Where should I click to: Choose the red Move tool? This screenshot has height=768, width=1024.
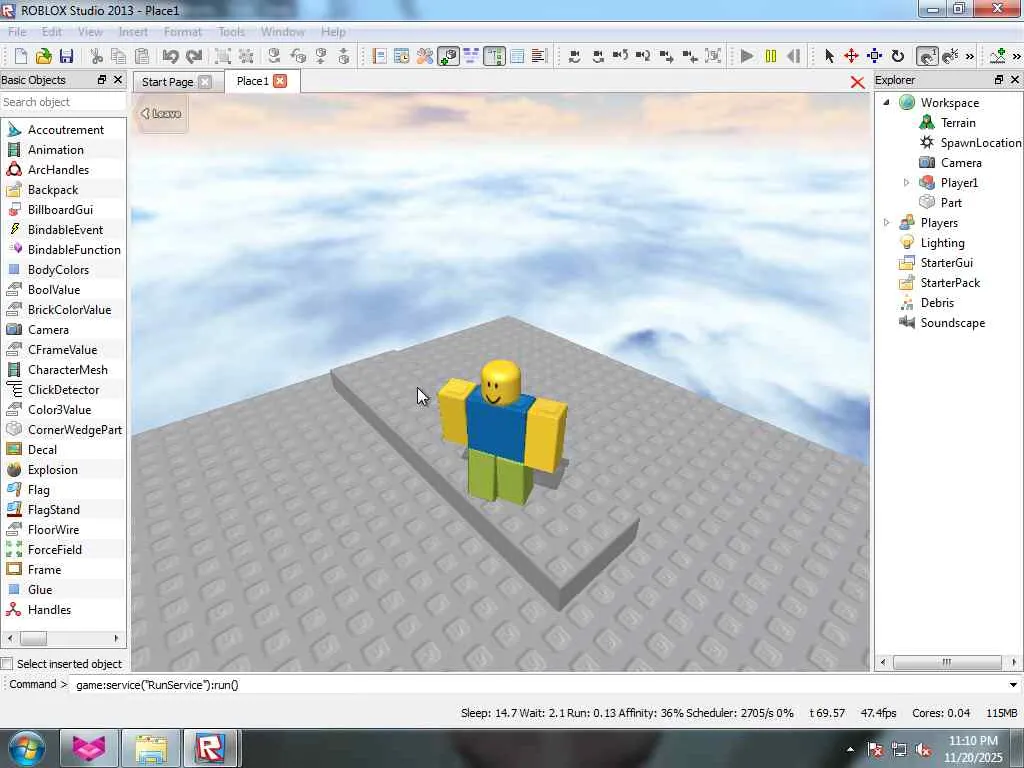coord(851,56)
